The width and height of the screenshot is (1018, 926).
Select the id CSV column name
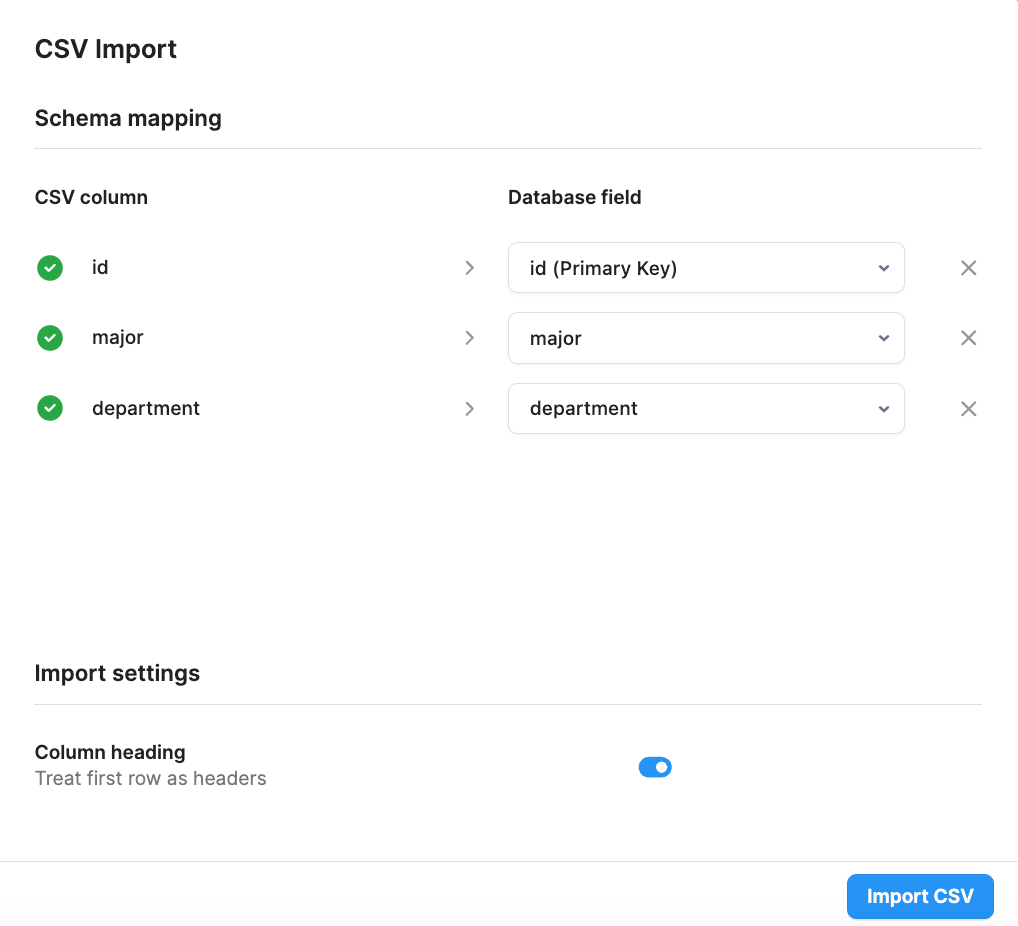click(x=100, y=268)
